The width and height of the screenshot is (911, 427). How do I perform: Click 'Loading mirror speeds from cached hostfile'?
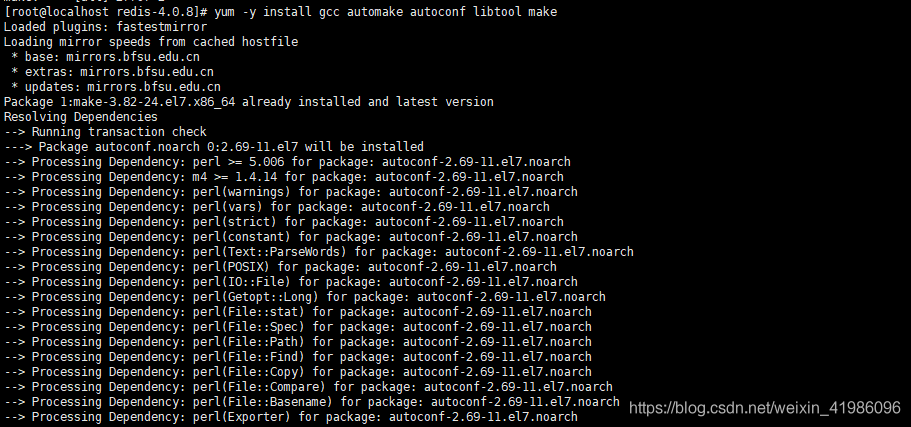pos(150,42)
